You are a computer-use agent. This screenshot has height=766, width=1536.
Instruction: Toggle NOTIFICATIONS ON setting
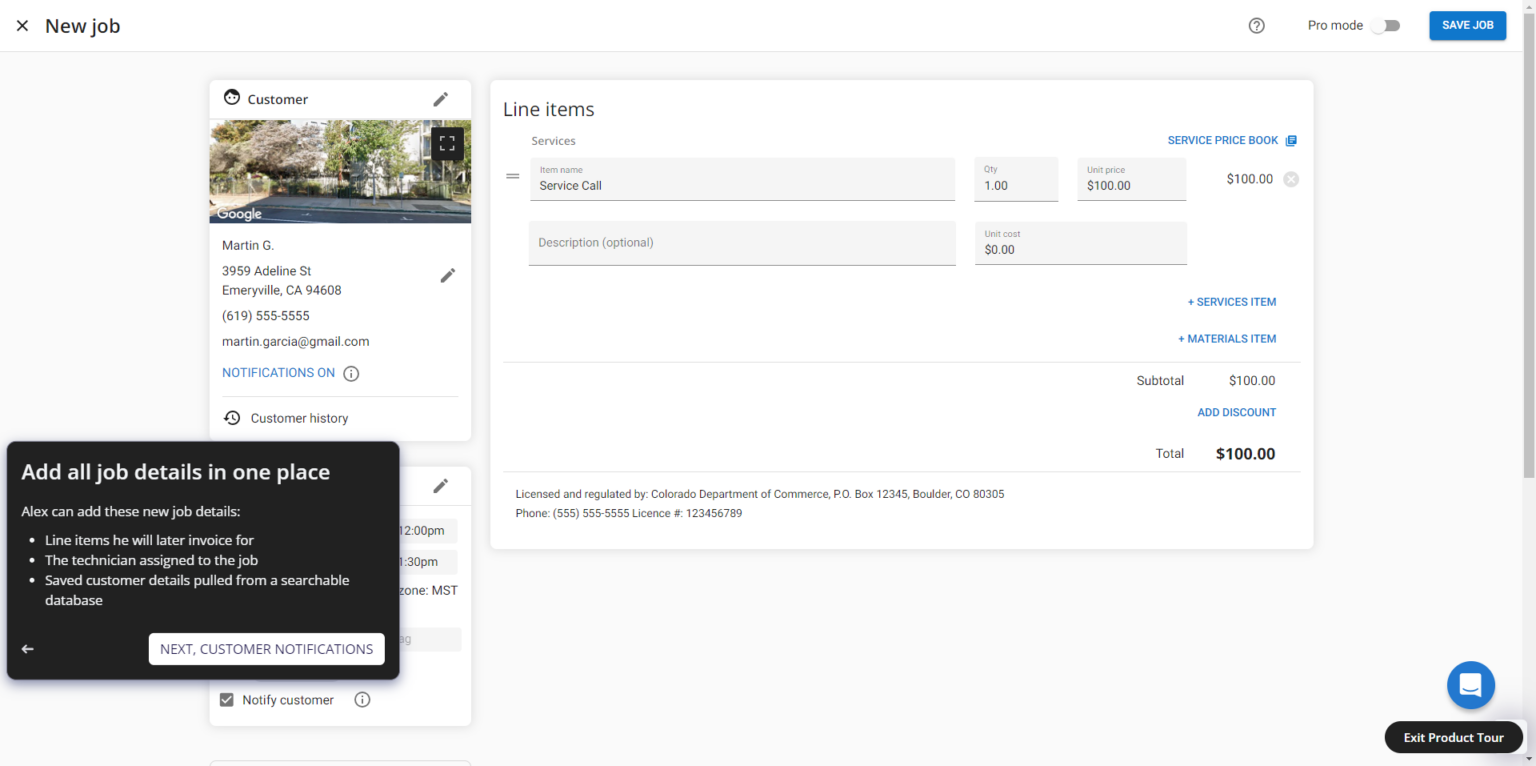(x=278, y=372)
